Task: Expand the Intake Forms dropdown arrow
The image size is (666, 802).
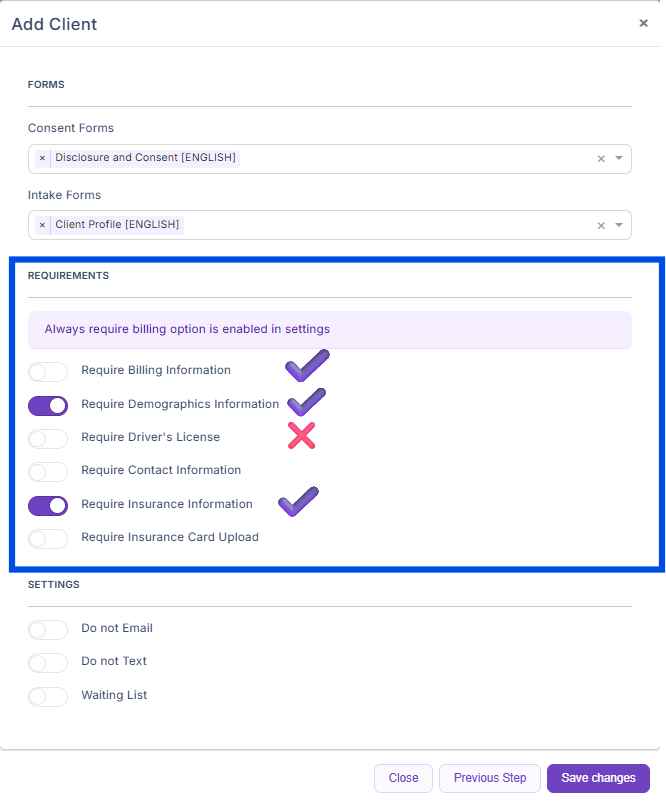Action: tap(619, 226)
